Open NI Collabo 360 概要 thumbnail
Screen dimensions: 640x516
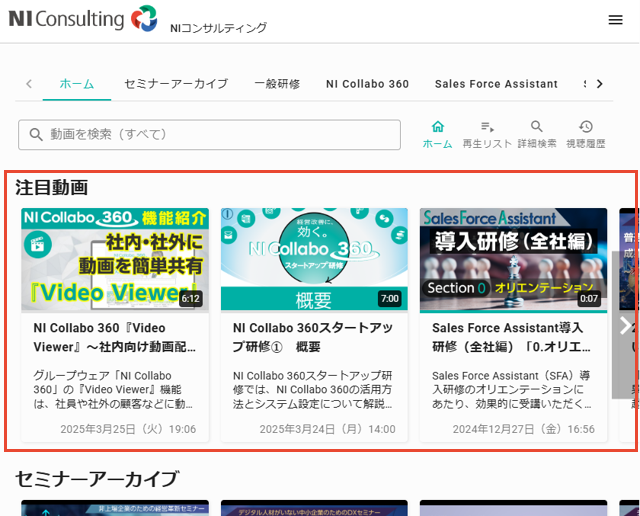(x=314, y=260)
